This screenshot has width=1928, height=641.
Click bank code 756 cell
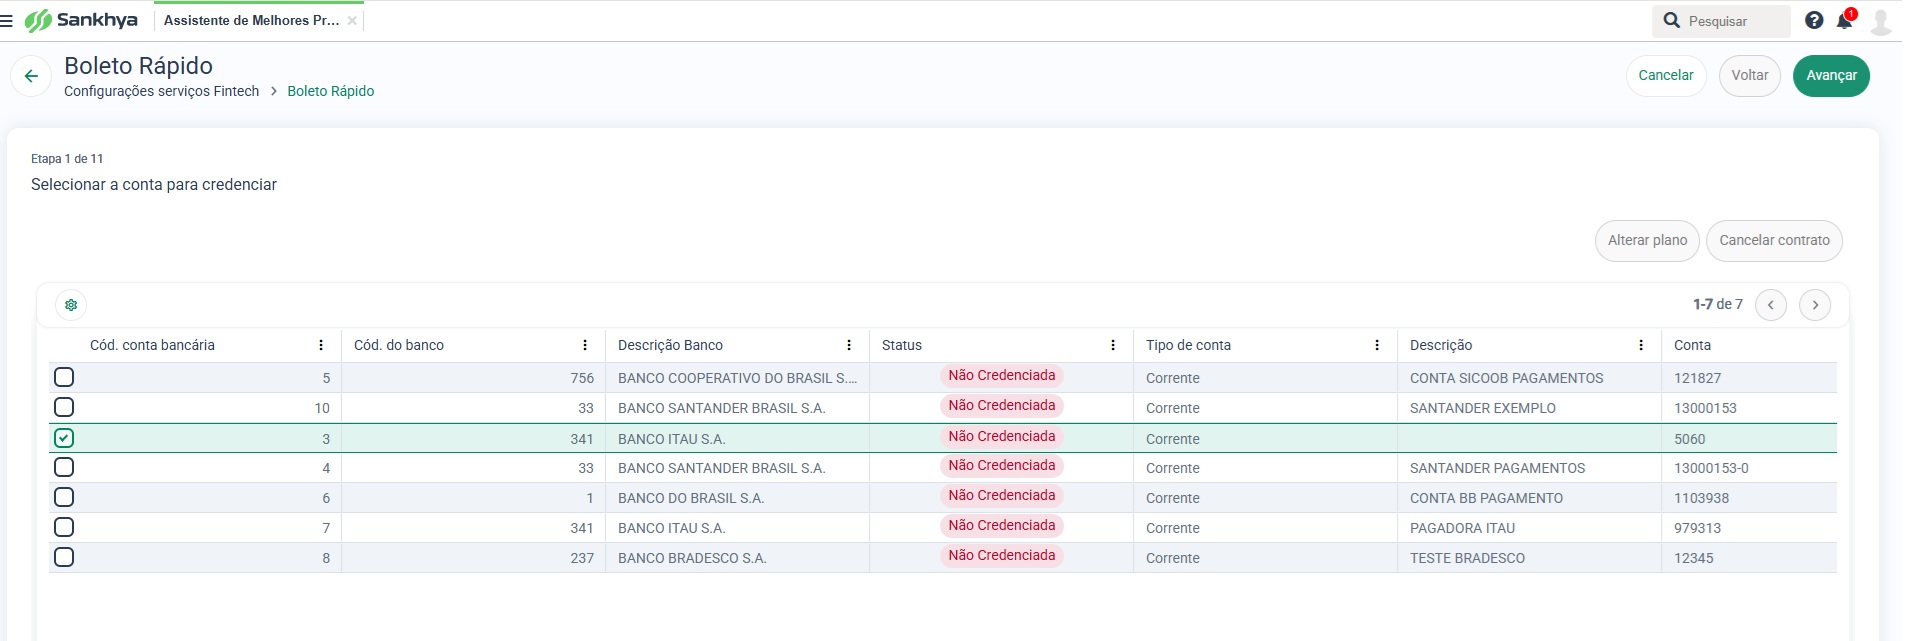(473, 378)
